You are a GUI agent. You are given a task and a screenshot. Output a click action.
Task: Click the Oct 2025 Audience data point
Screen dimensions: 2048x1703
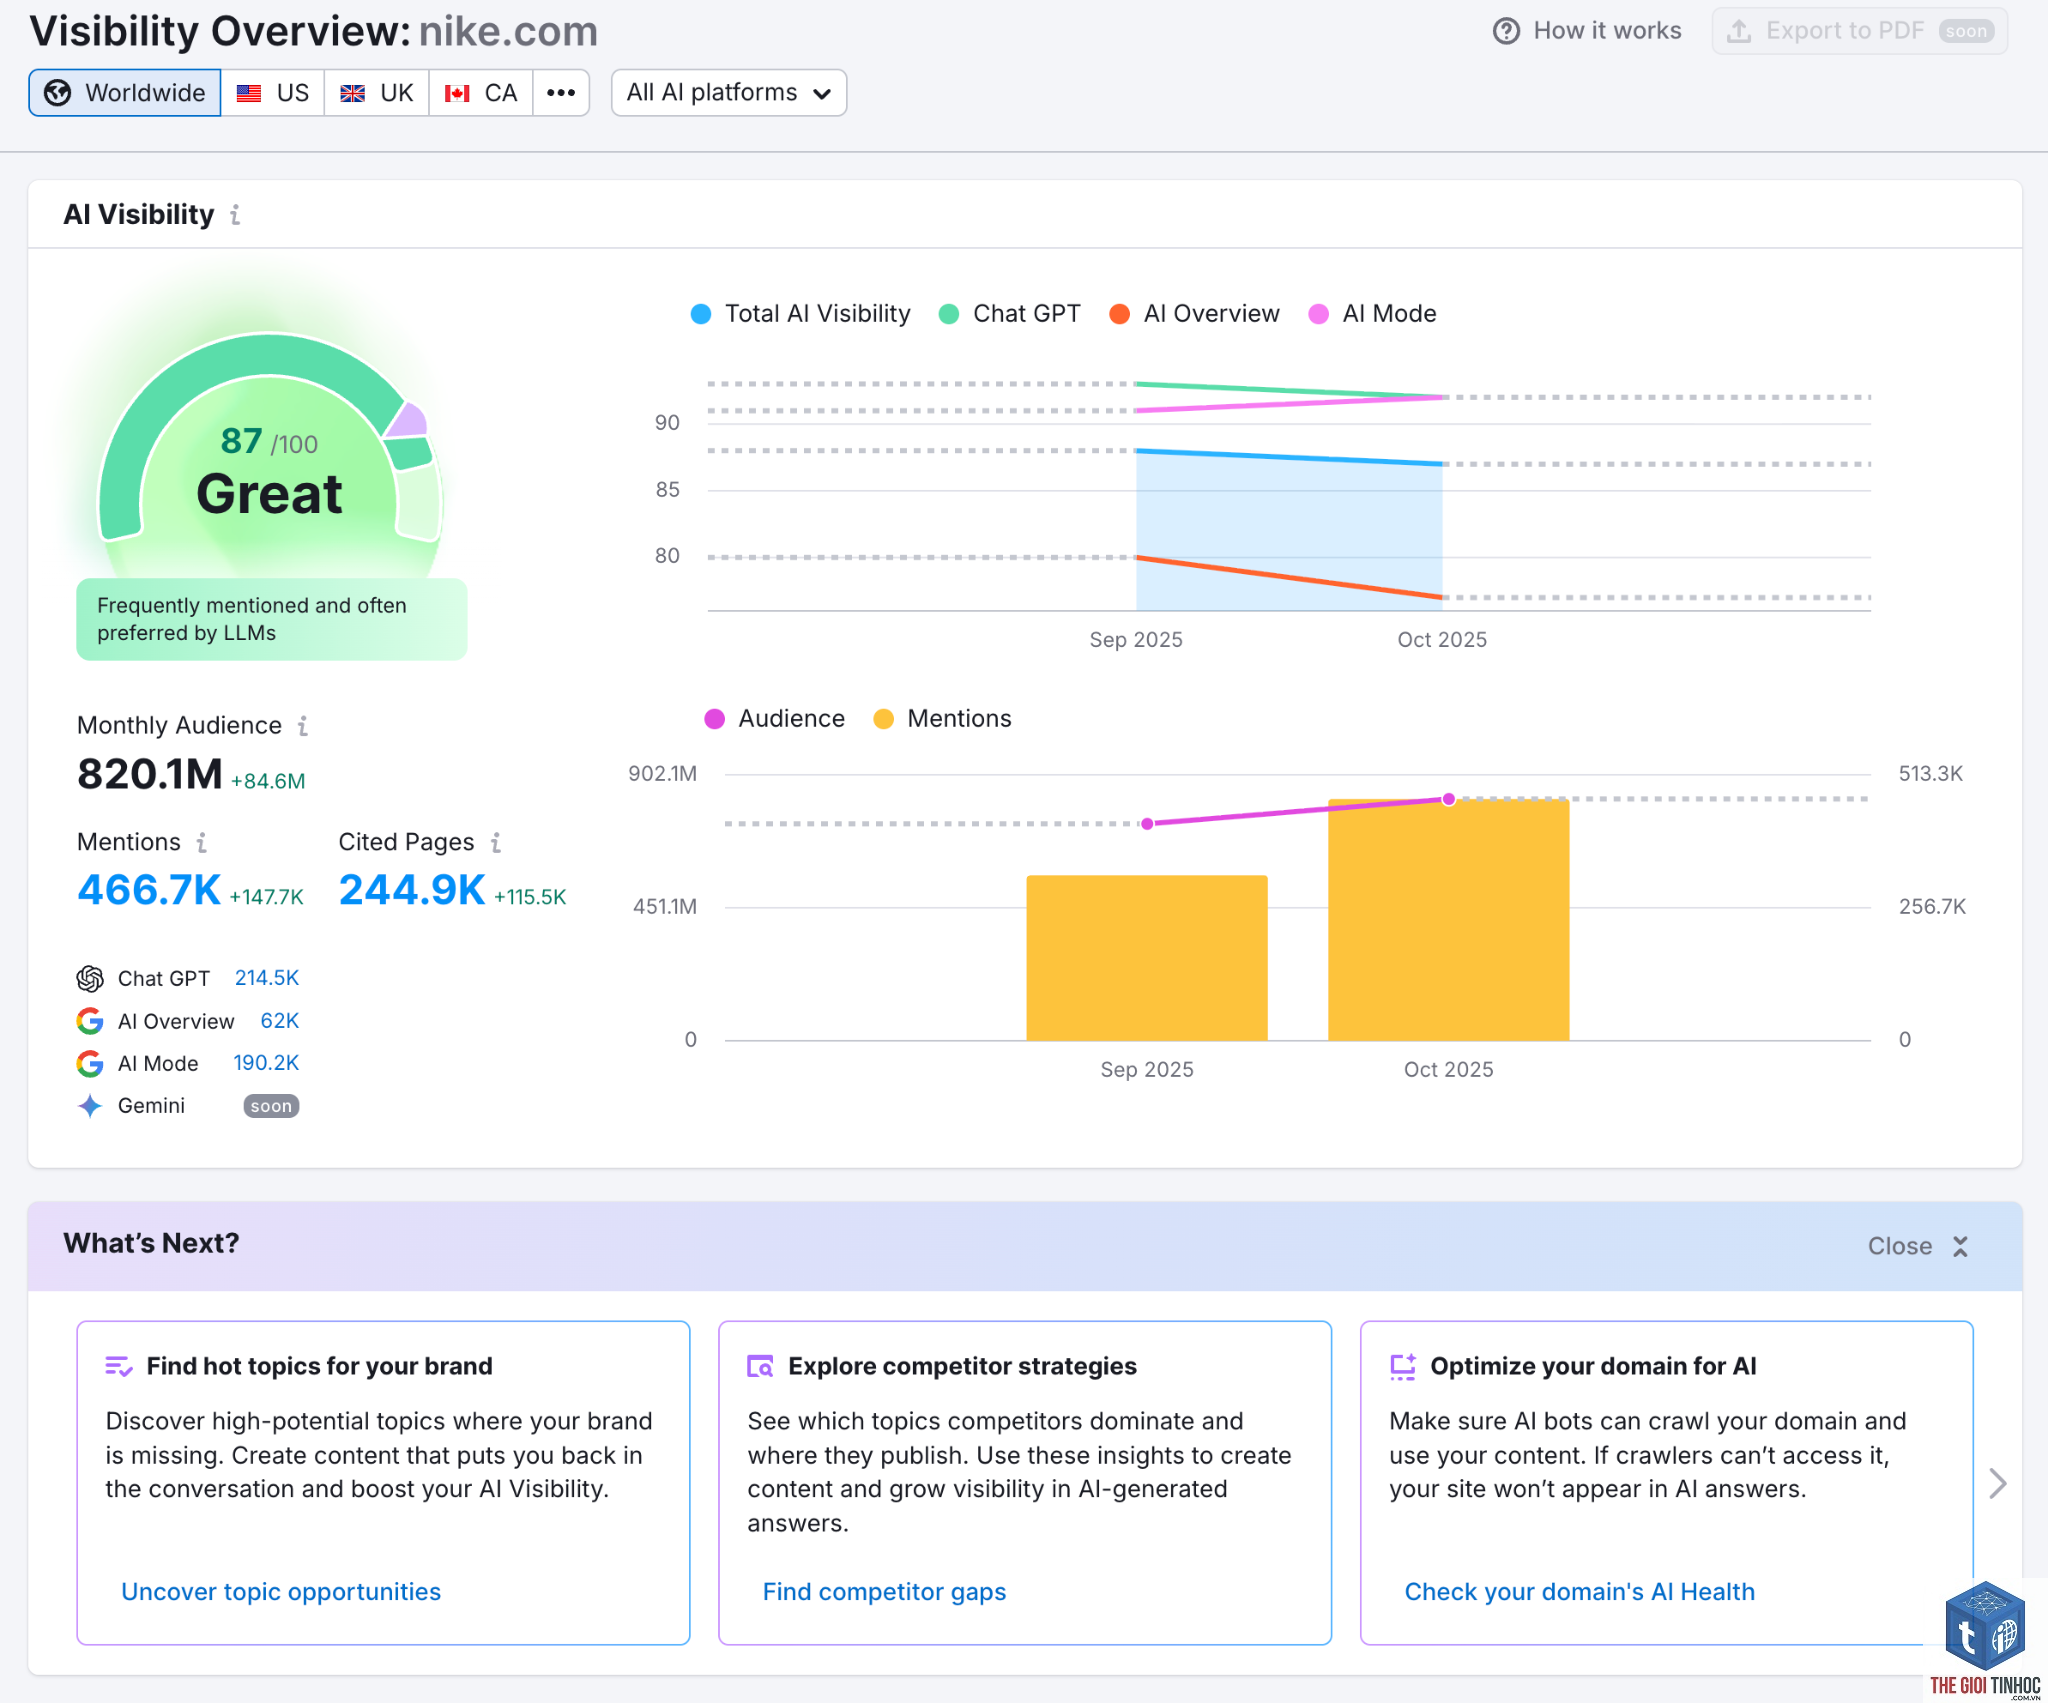[1449, 799]
